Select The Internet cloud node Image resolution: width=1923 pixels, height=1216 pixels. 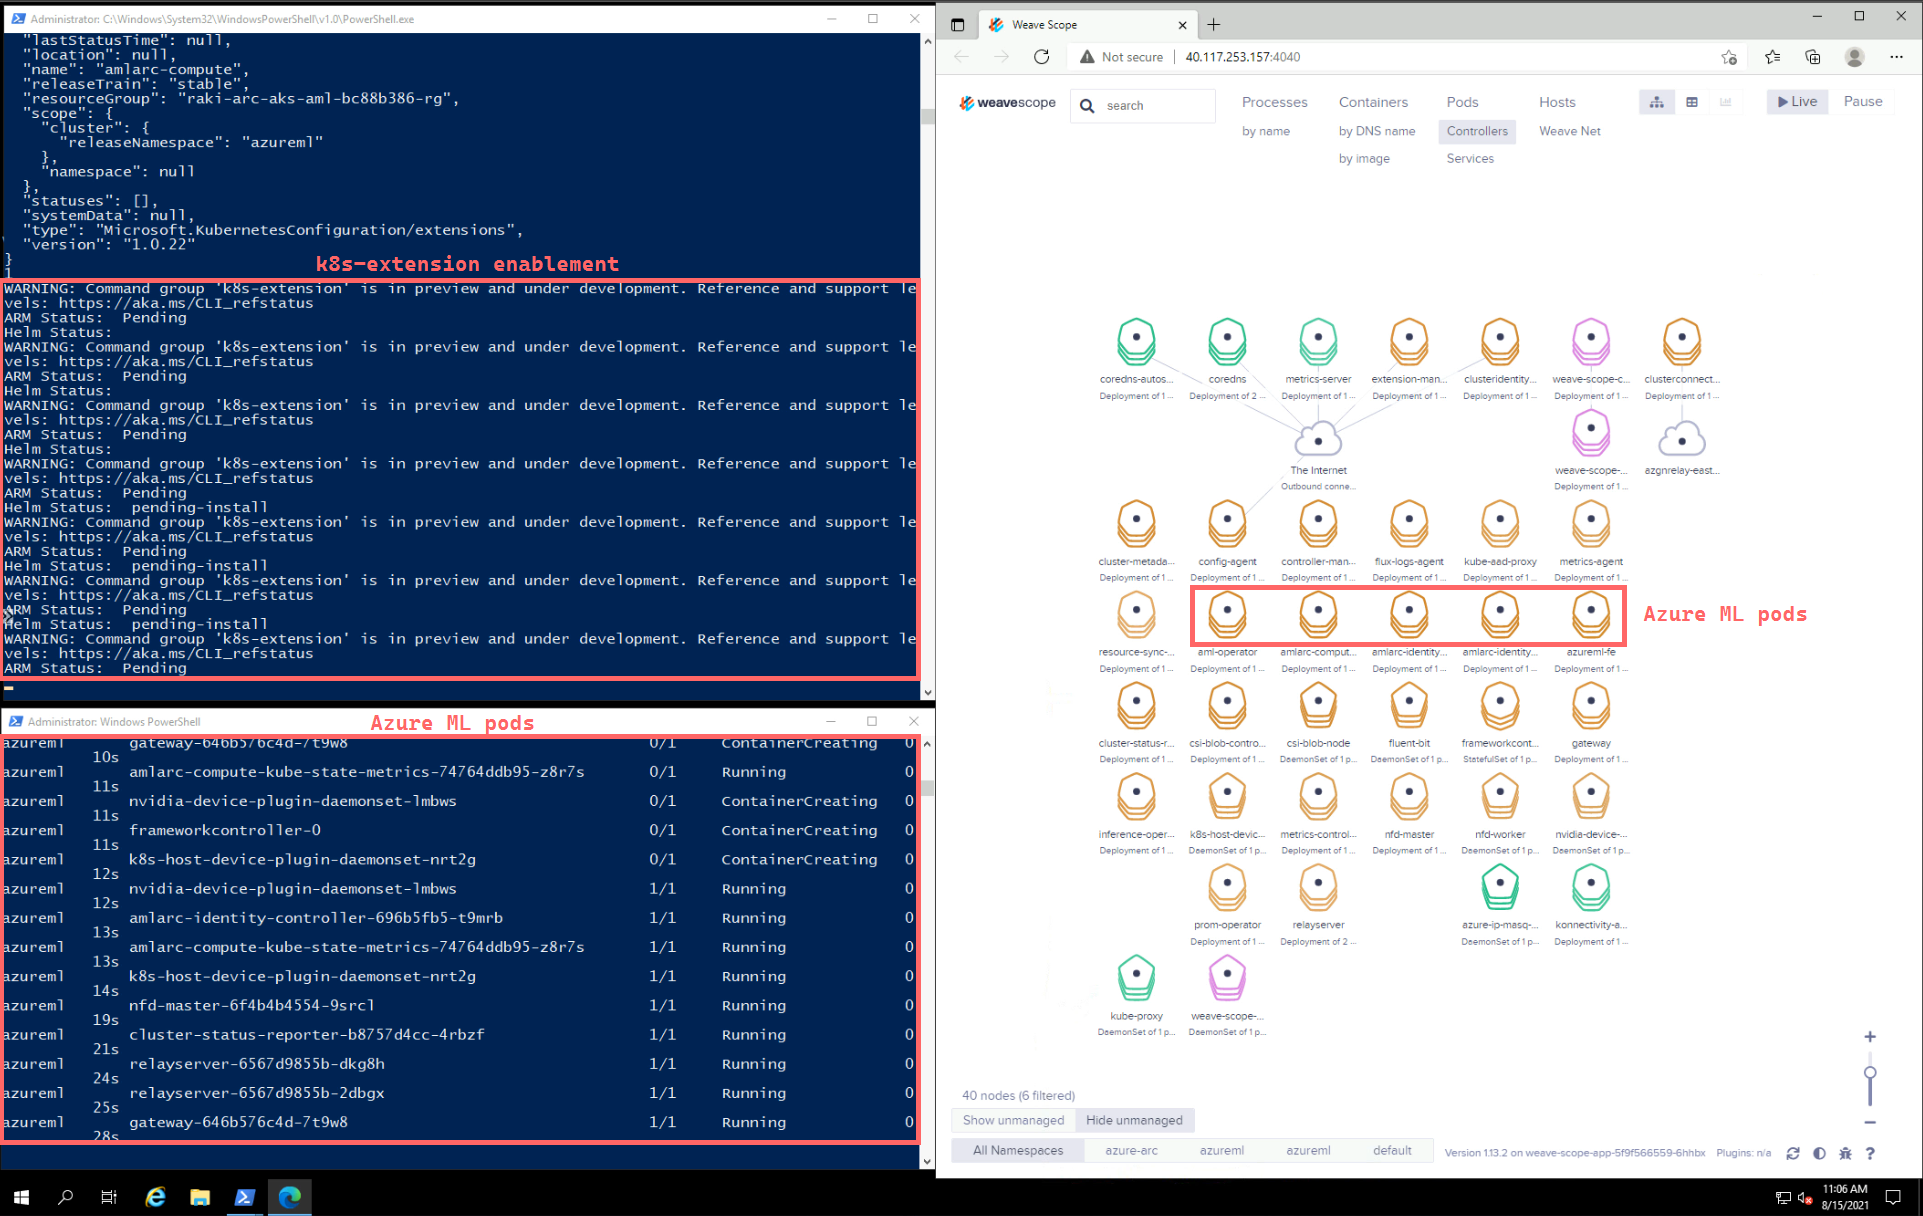(x=1318, y=440)
